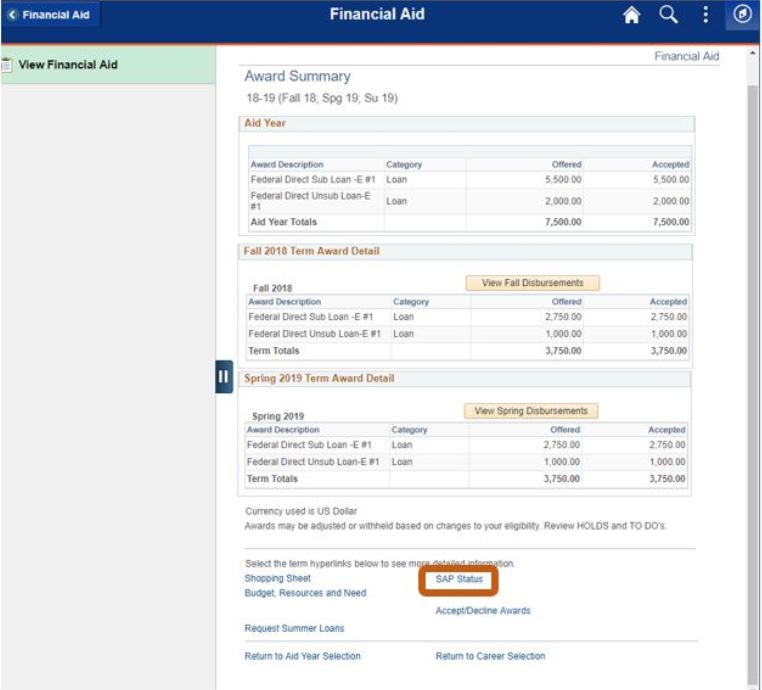Click Category column header in Aid Year table
Image resolution: width=762 pixels, height=690 pixels.
click(x=404, y=165)
